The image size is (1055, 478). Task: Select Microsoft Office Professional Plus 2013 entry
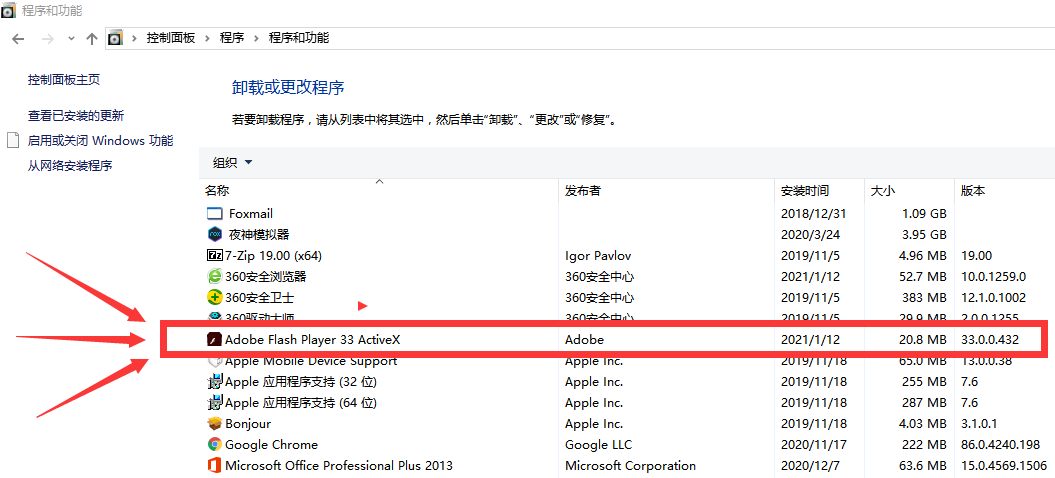(339, 465)
